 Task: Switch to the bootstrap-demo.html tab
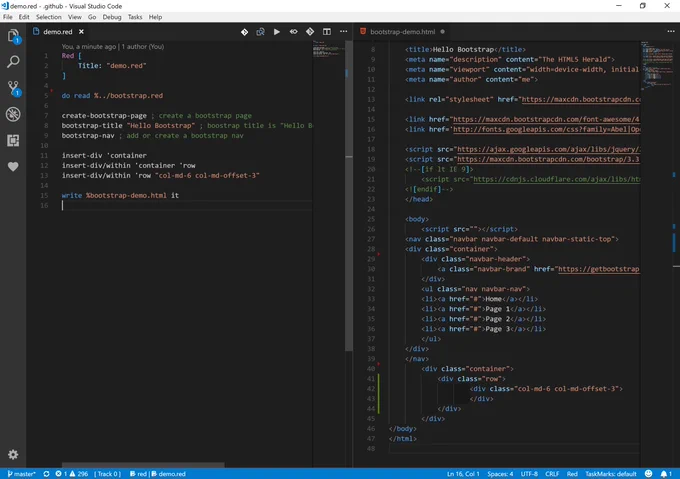click(402, 32)
